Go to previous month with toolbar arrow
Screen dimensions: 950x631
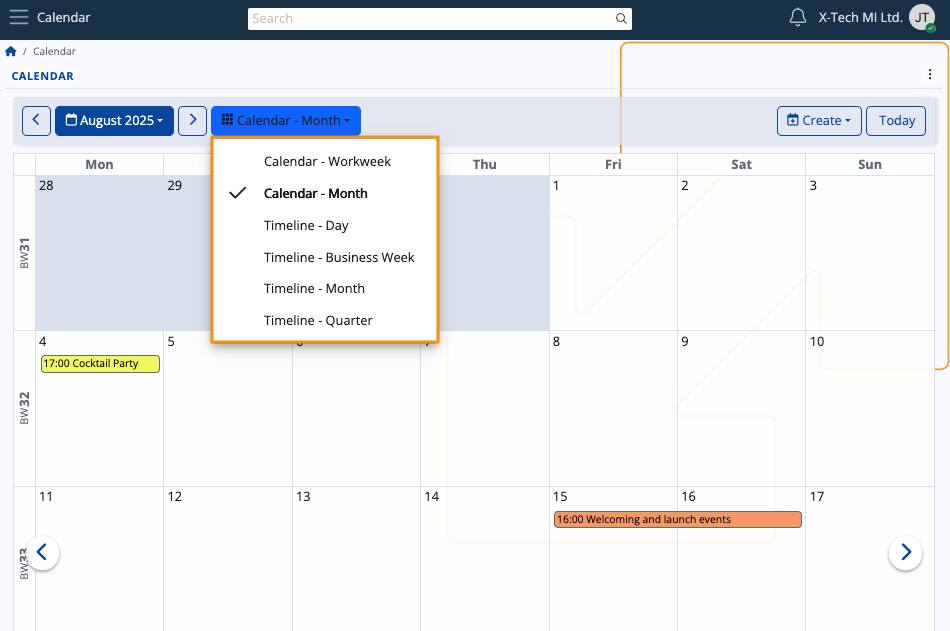click(x=36, y=121)
